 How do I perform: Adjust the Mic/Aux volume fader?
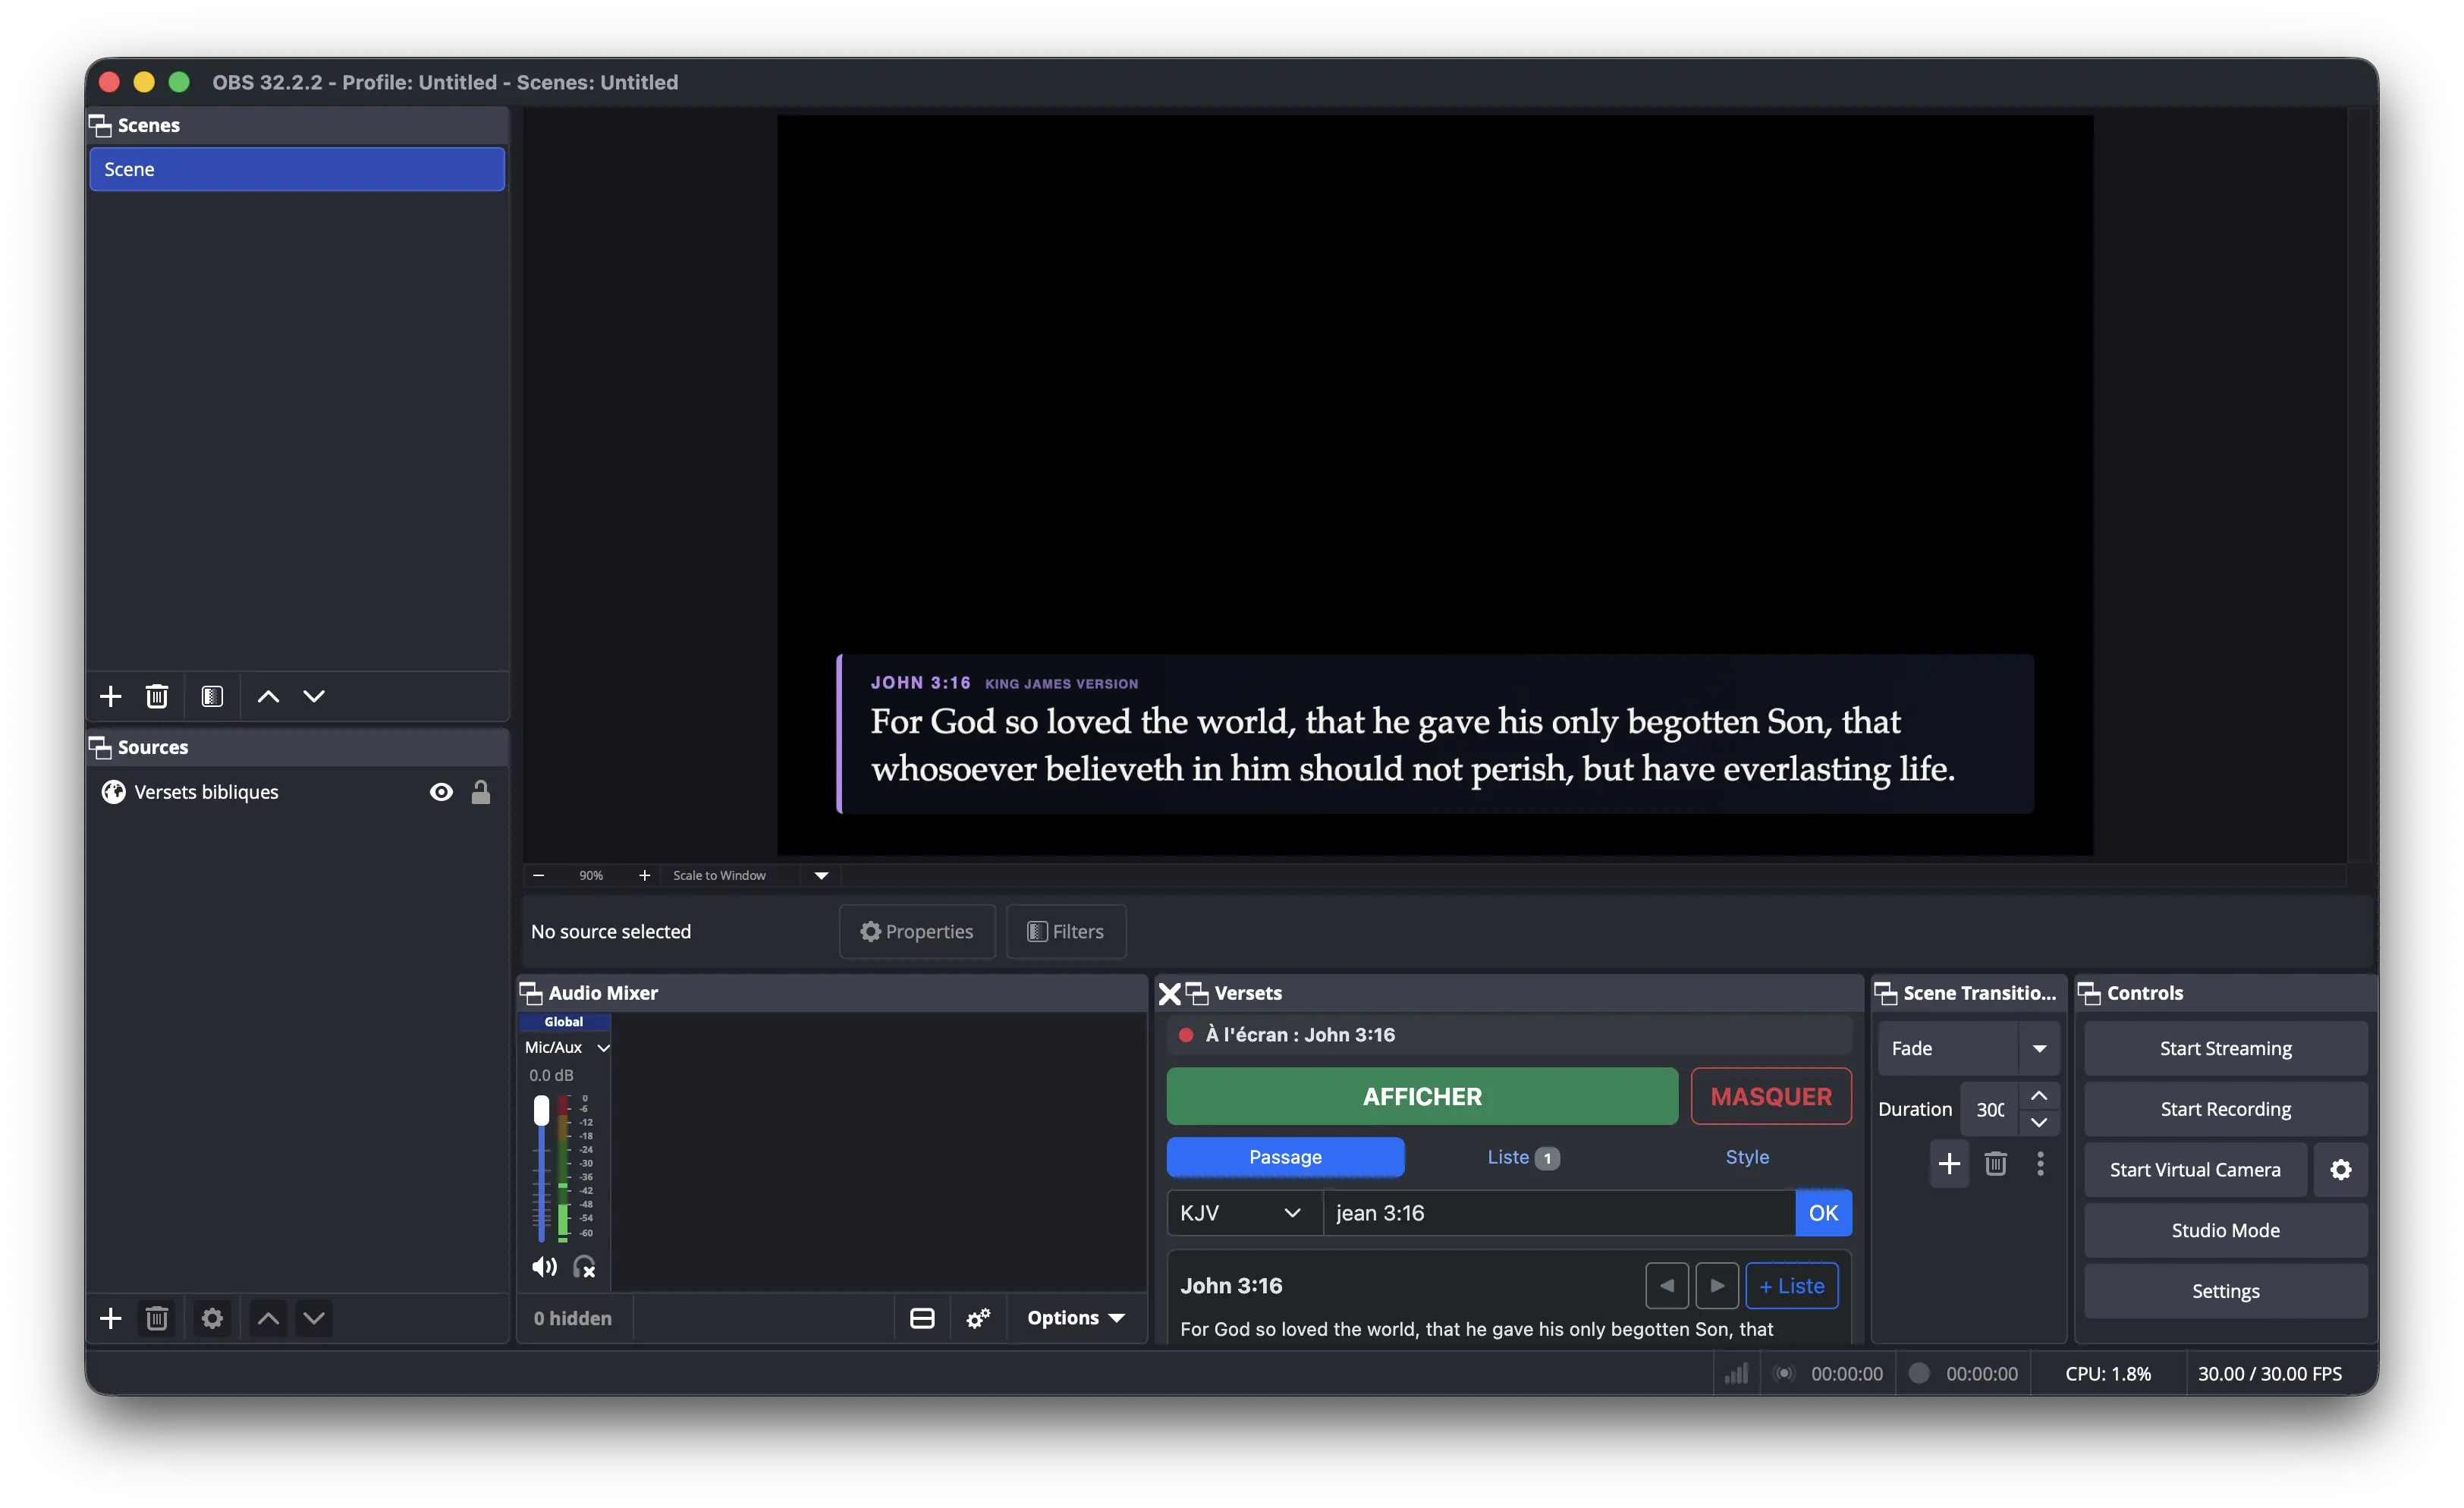point(541,1110)
